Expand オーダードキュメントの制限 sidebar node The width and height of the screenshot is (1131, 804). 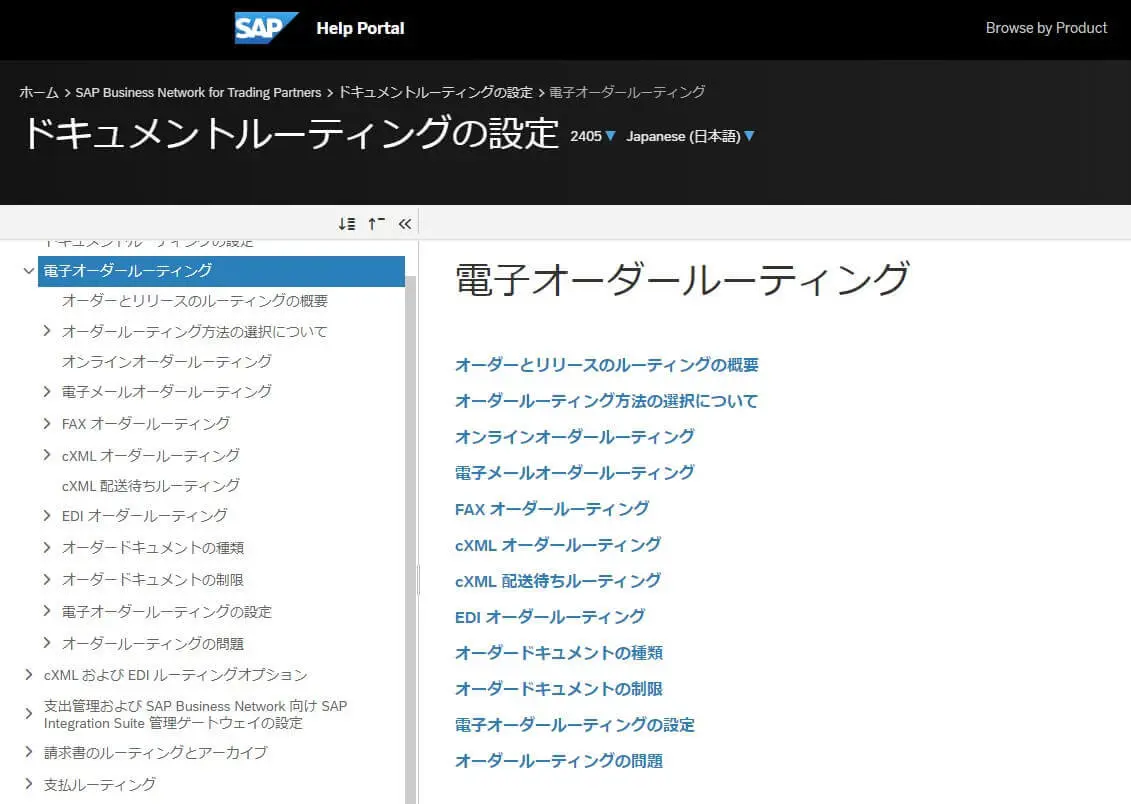pyautogui.click(x=47, y=579)
